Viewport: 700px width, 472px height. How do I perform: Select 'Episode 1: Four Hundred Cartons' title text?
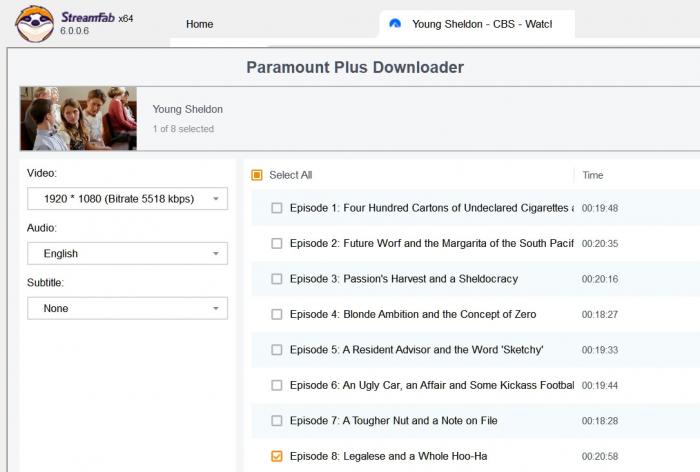coord(432,208)
